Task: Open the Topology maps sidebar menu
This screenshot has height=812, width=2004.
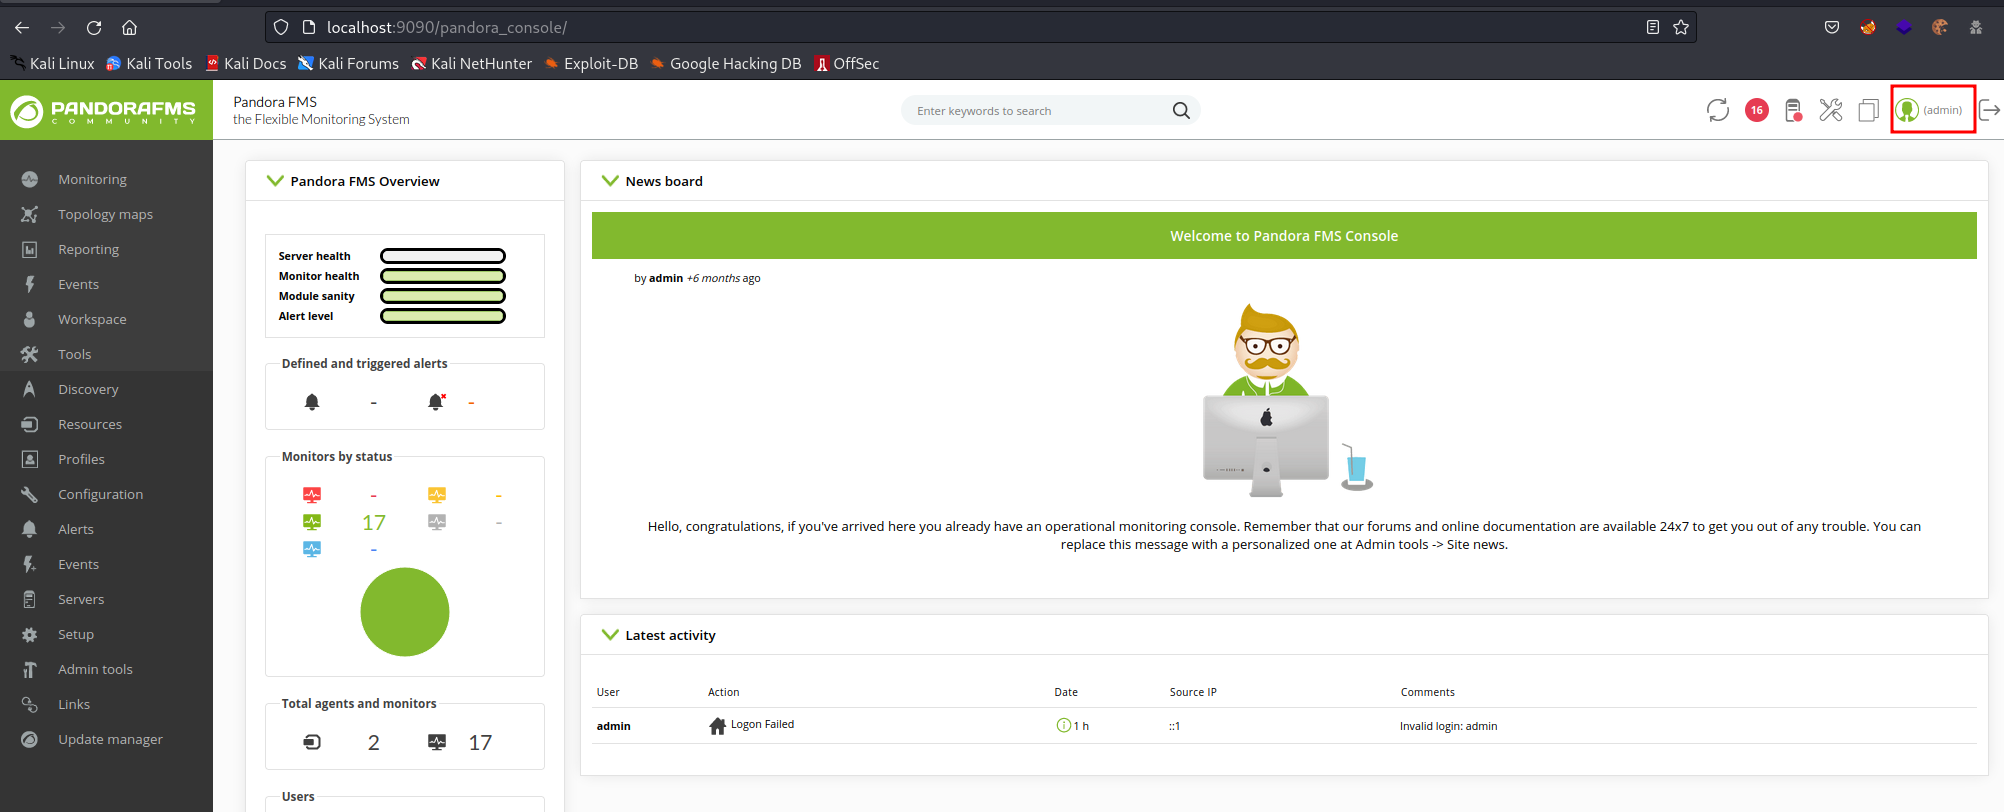Action: [x=105, y=214]
